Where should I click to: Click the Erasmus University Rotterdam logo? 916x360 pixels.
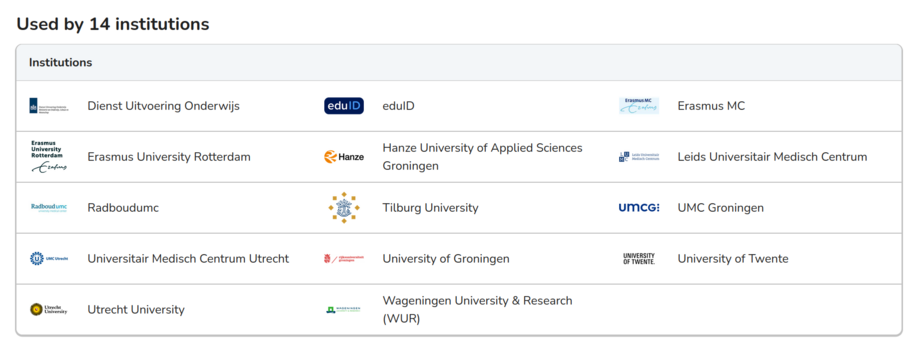pyautogui.click(x=49, y=157)
